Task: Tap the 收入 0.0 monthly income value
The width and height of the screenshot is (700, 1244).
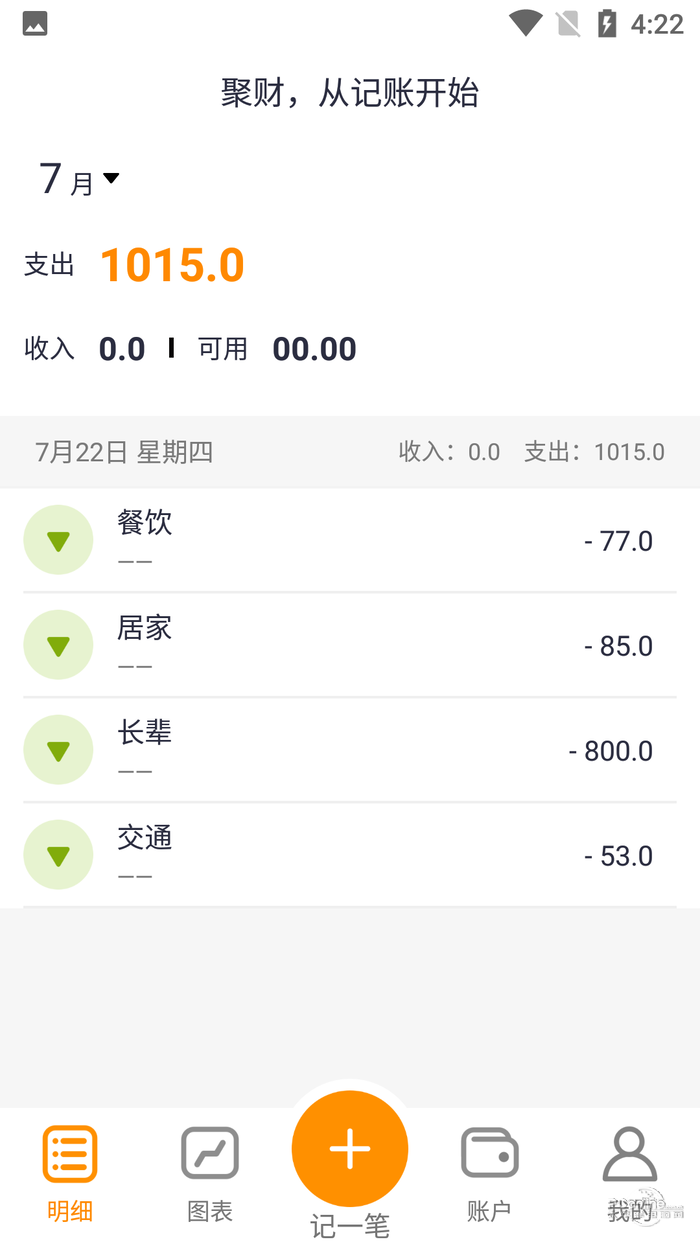Action: (122, 349)
